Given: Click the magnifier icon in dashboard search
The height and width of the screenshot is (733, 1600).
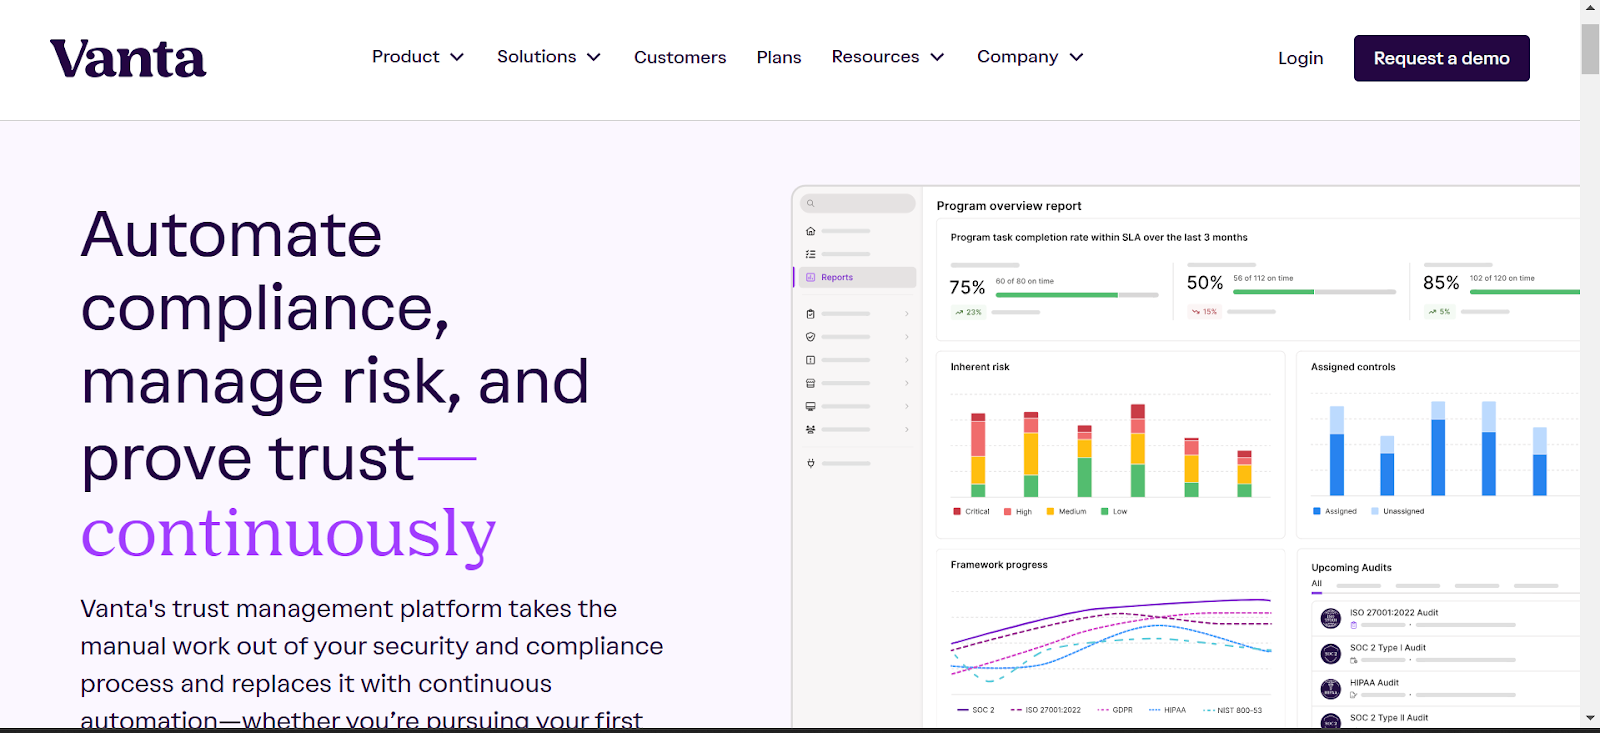Looking at the screenshot, I should pos(810,203).
